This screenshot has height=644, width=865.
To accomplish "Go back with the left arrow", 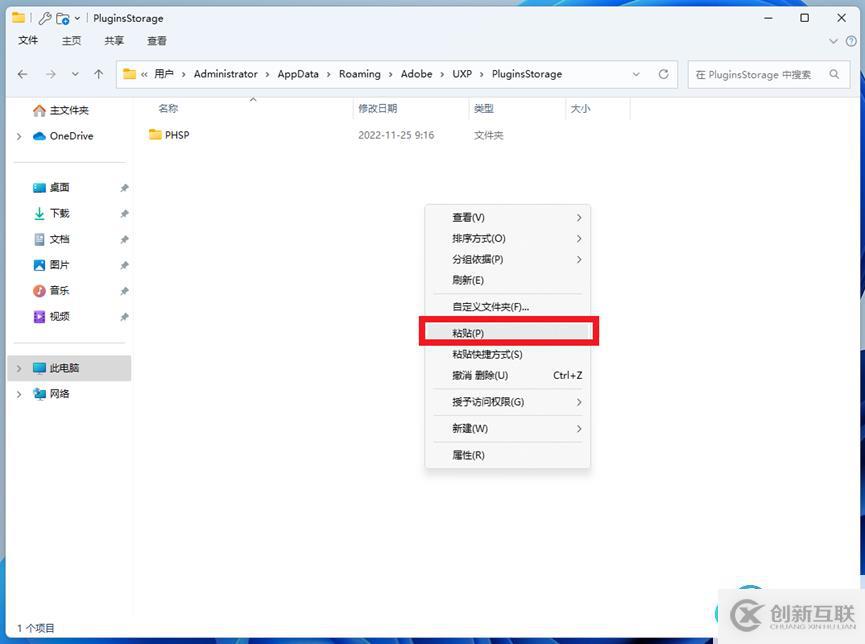I will tap(23, 74).
